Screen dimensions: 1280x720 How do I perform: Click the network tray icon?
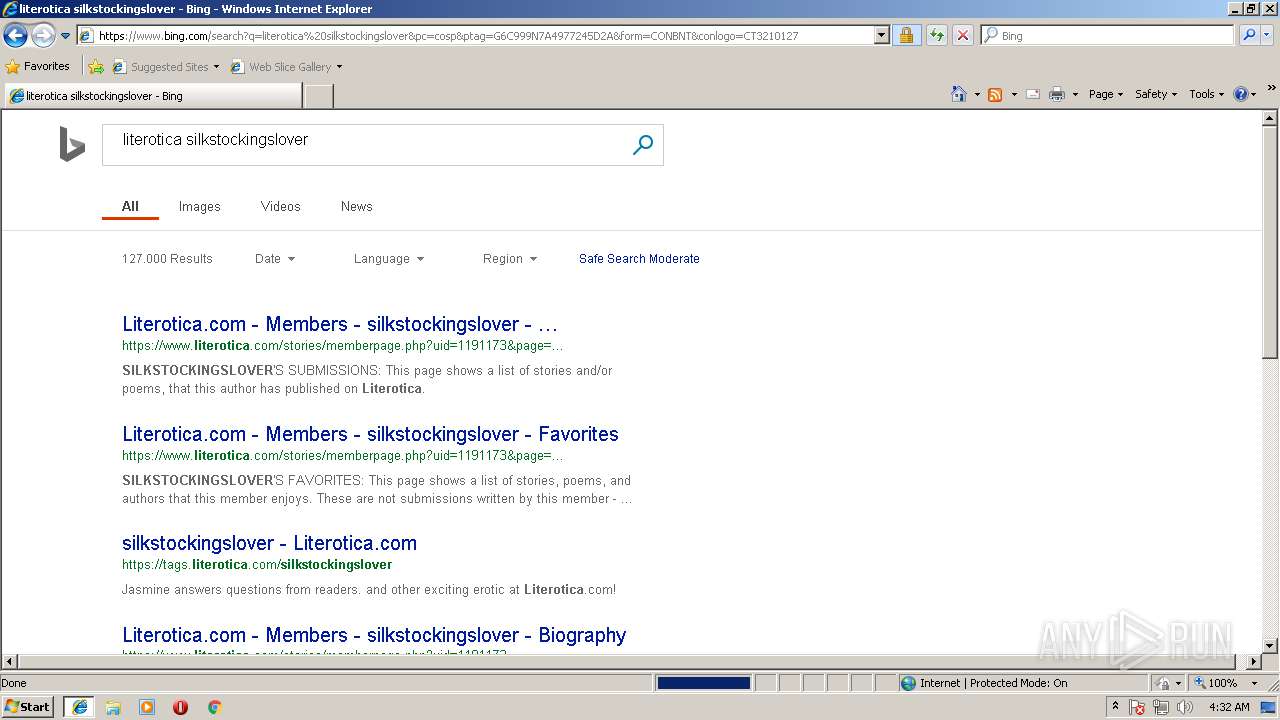pyautogui.click(x=1161, y=707)
